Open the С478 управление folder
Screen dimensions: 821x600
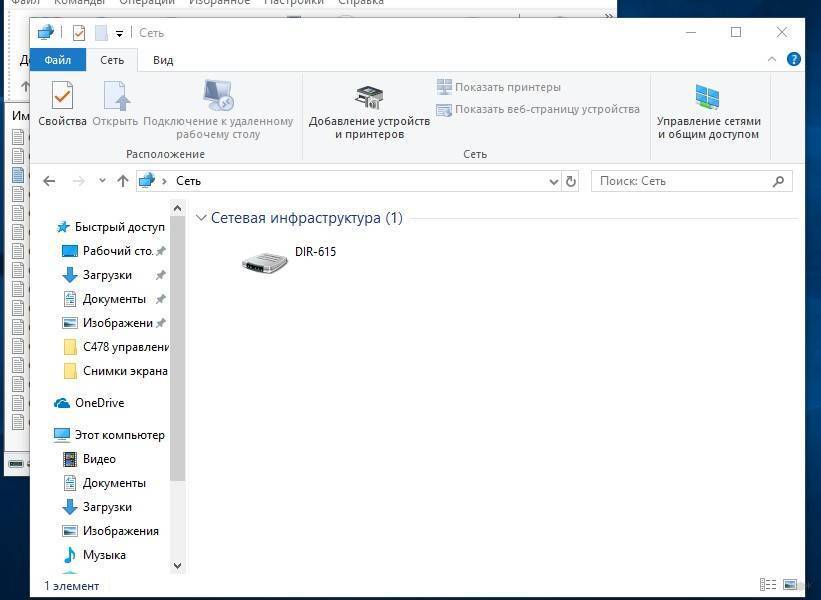click(x=116, y=347)
